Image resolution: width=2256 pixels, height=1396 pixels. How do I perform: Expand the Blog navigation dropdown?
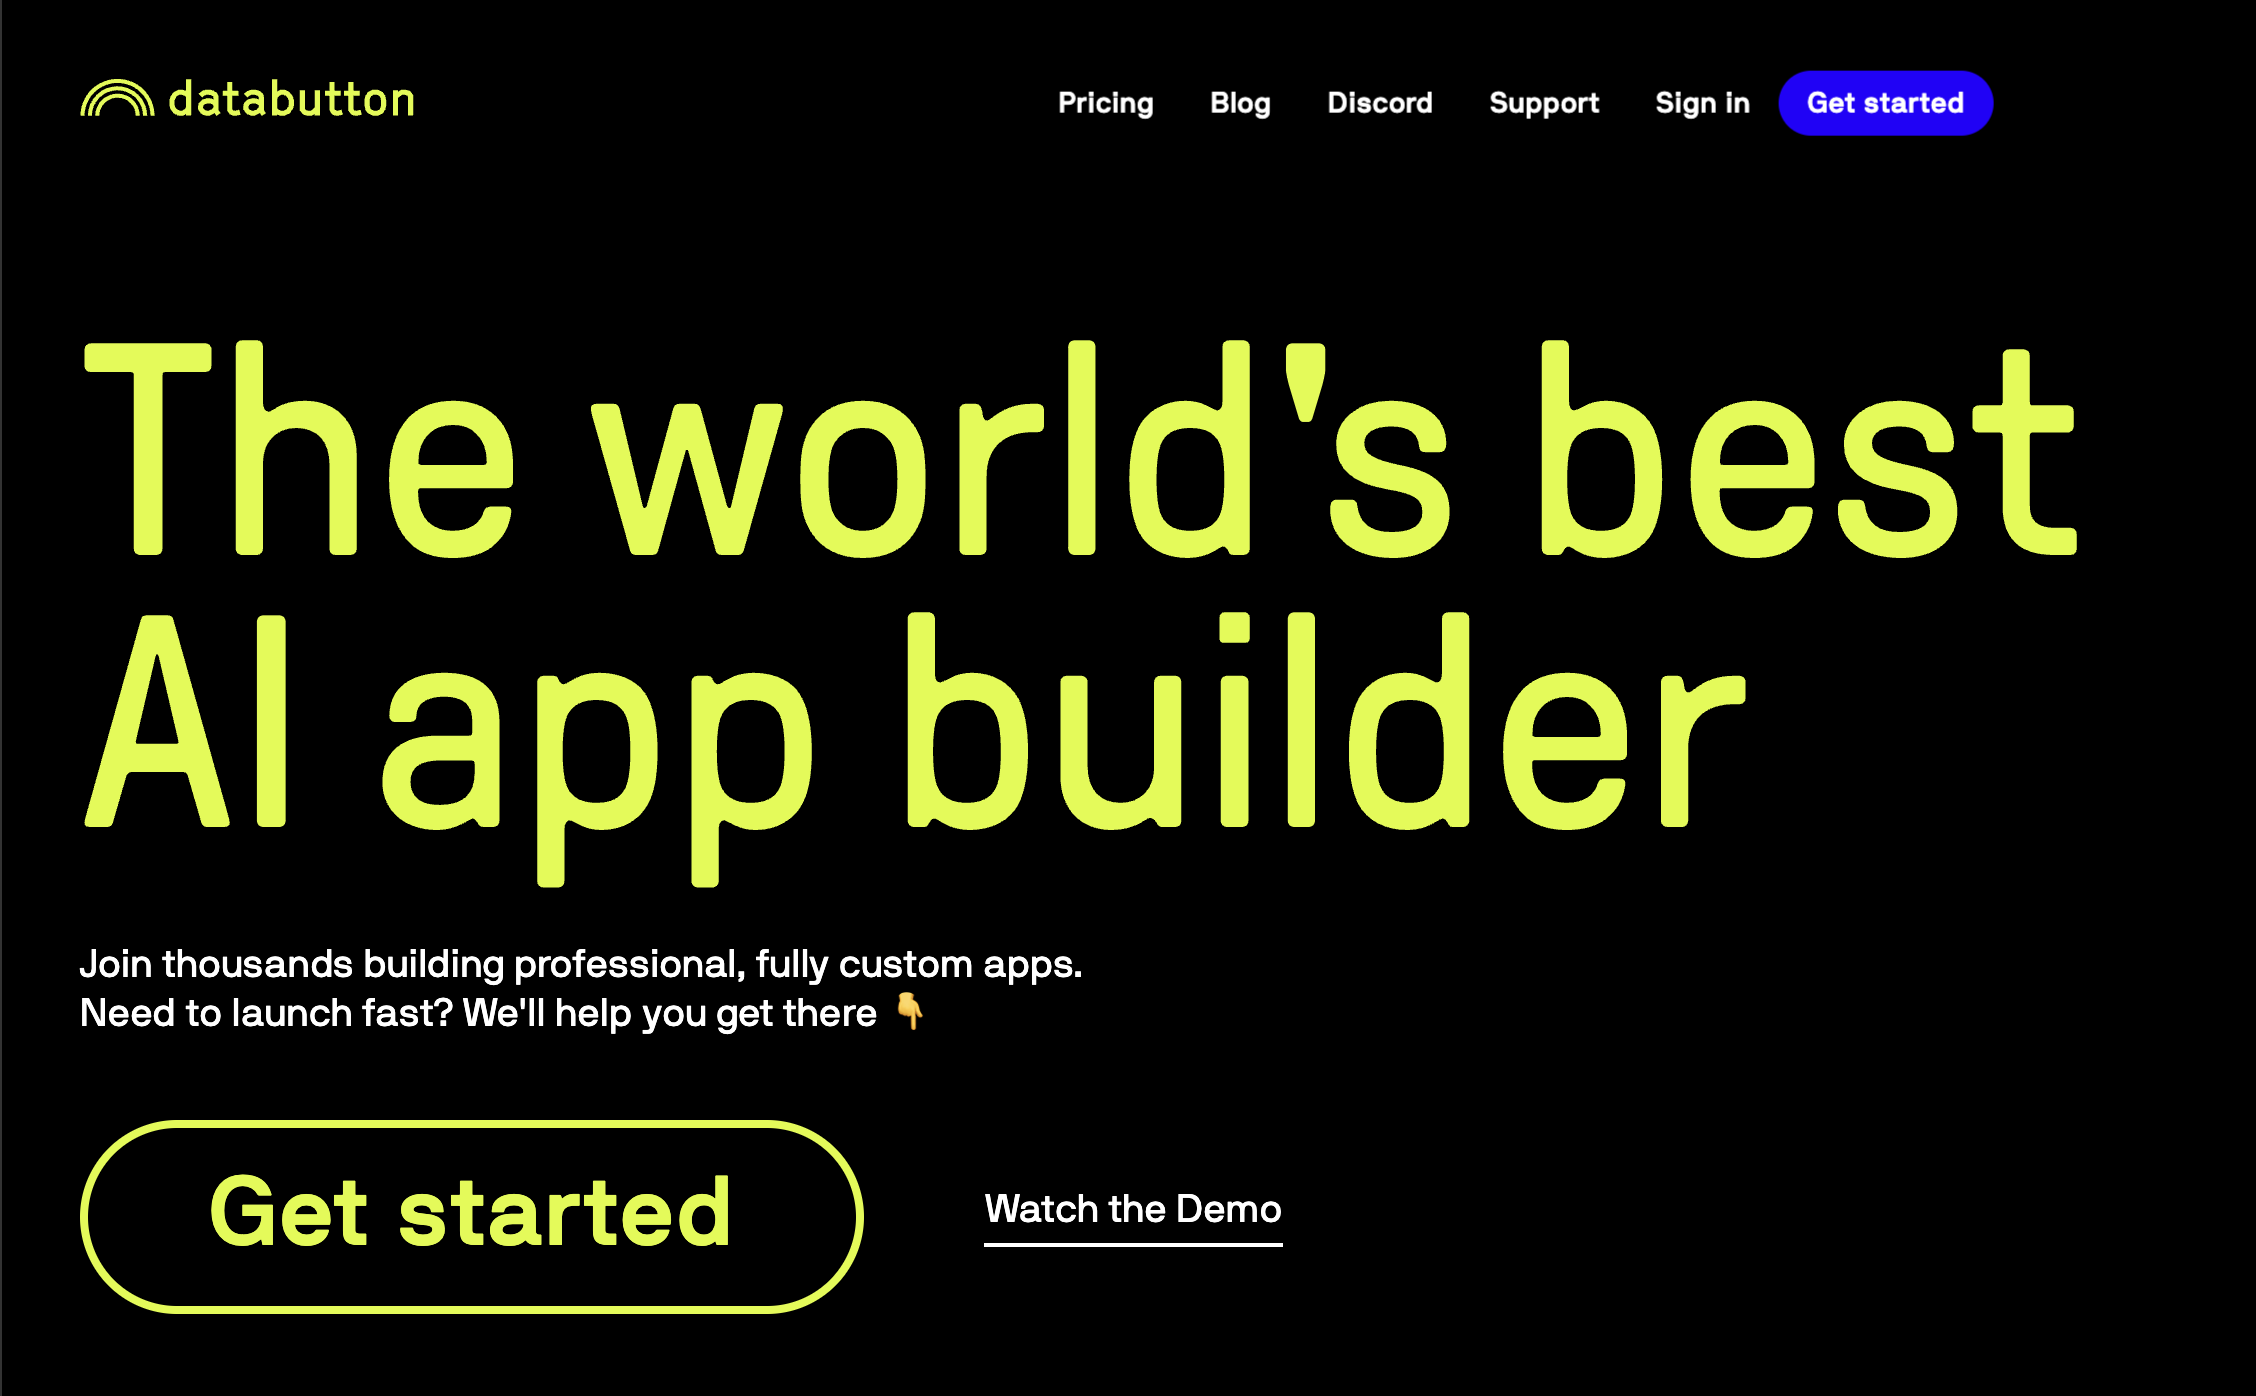[x=1241, y=103]
